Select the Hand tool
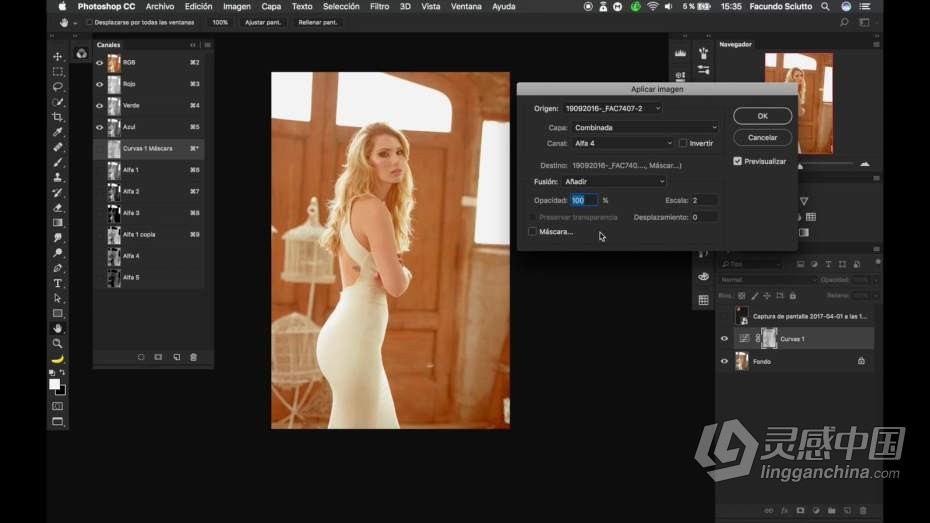Viewport: 930px width, 523px height. pos(58,329)
